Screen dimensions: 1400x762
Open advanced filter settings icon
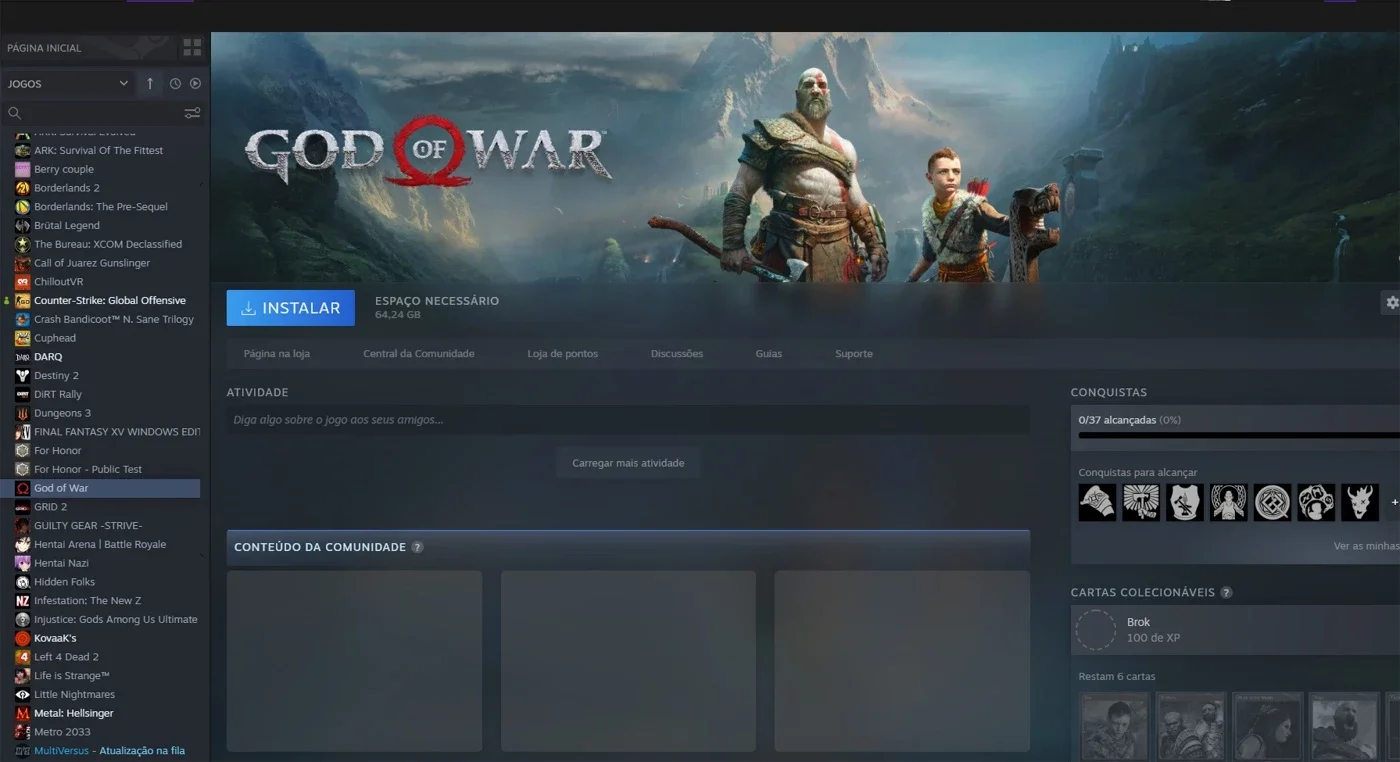[x=192, y=113]
